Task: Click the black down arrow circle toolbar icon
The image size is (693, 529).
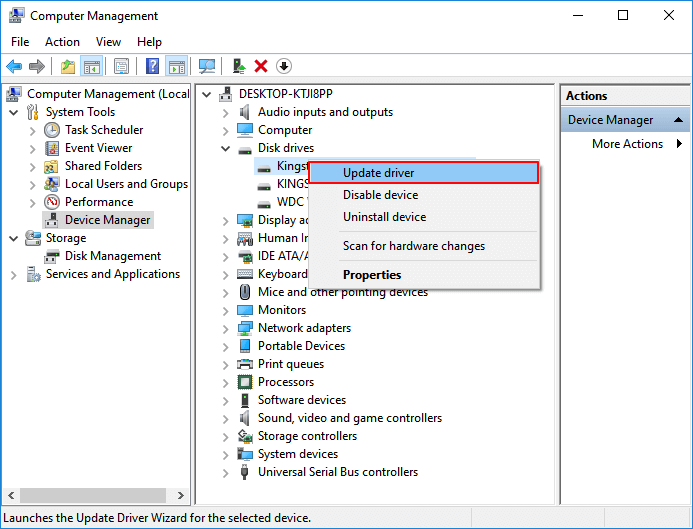Action: 284,66
